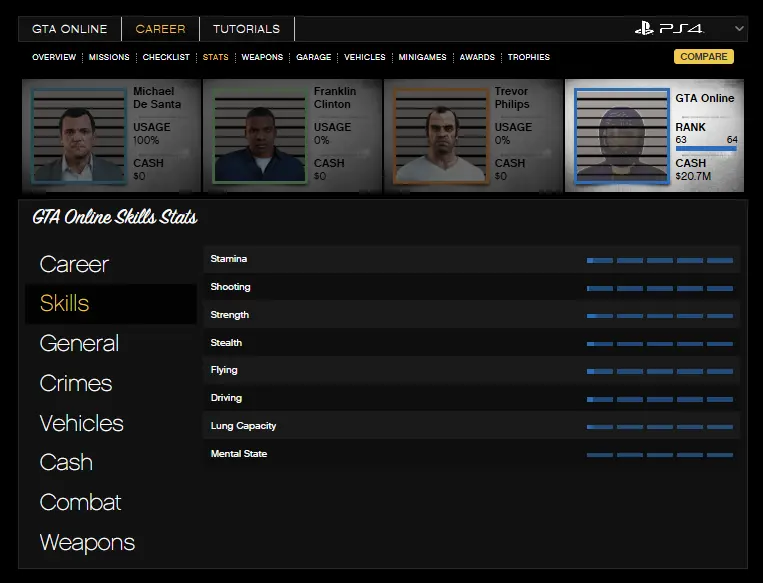Image resolution: width=763 pixels, height=583 pixels.
Task: Select Combat in the left sidebar
Action: pyautogui.click(x=80, y=502)
